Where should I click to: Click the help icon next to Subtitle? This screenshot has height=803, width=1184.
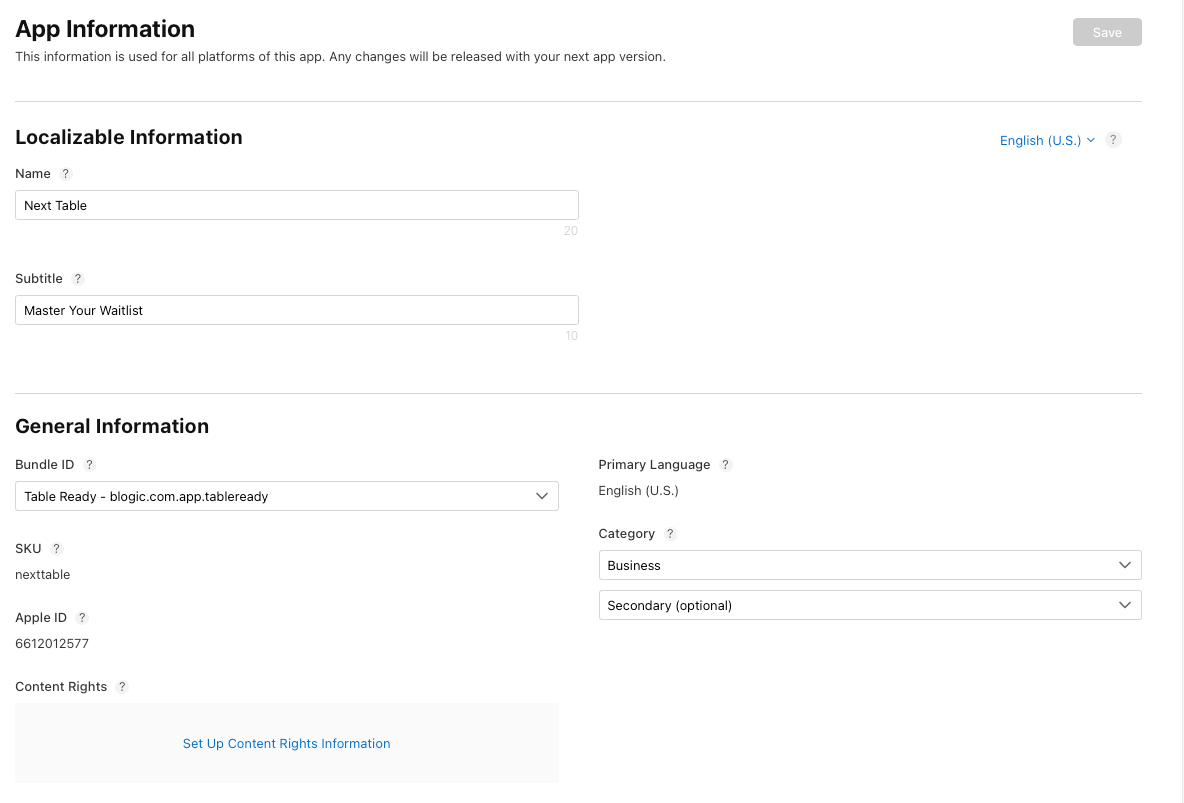(79, 278)
